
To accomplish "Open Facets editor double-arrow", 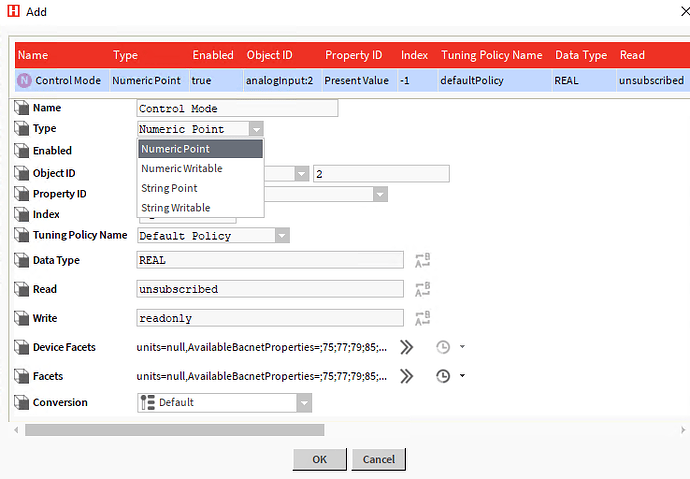I will coord(407,376).
